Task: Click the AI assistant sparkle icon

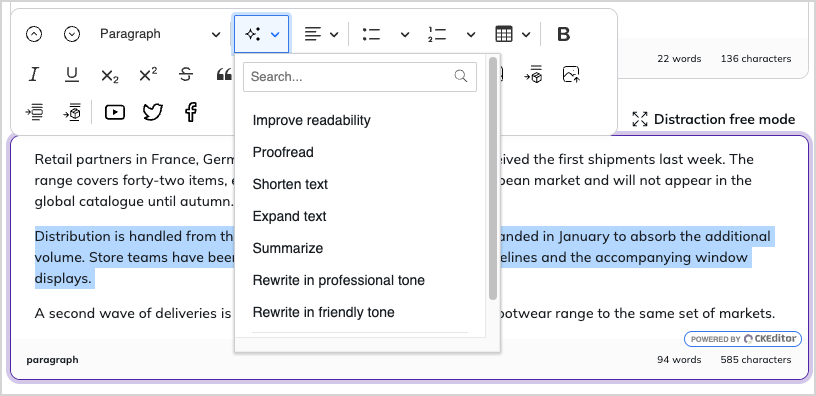Action: (x=253, y=34)
